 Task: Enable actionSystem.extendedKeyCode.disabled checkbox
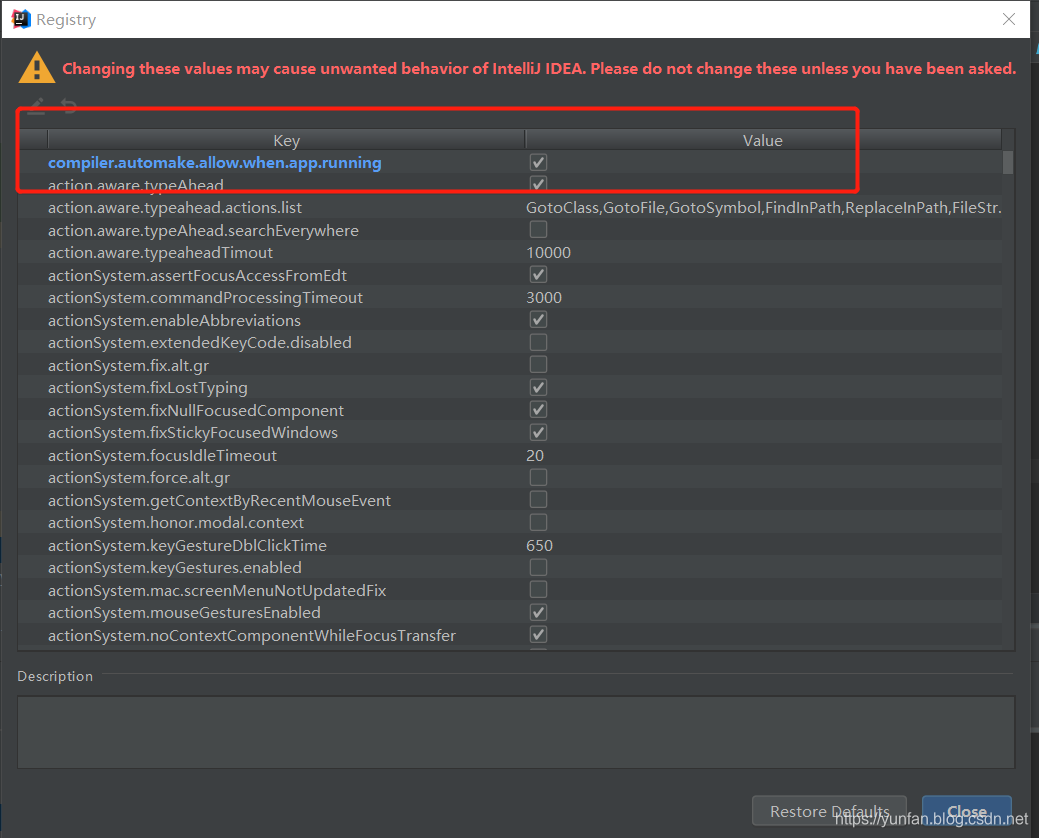(538, 342)
